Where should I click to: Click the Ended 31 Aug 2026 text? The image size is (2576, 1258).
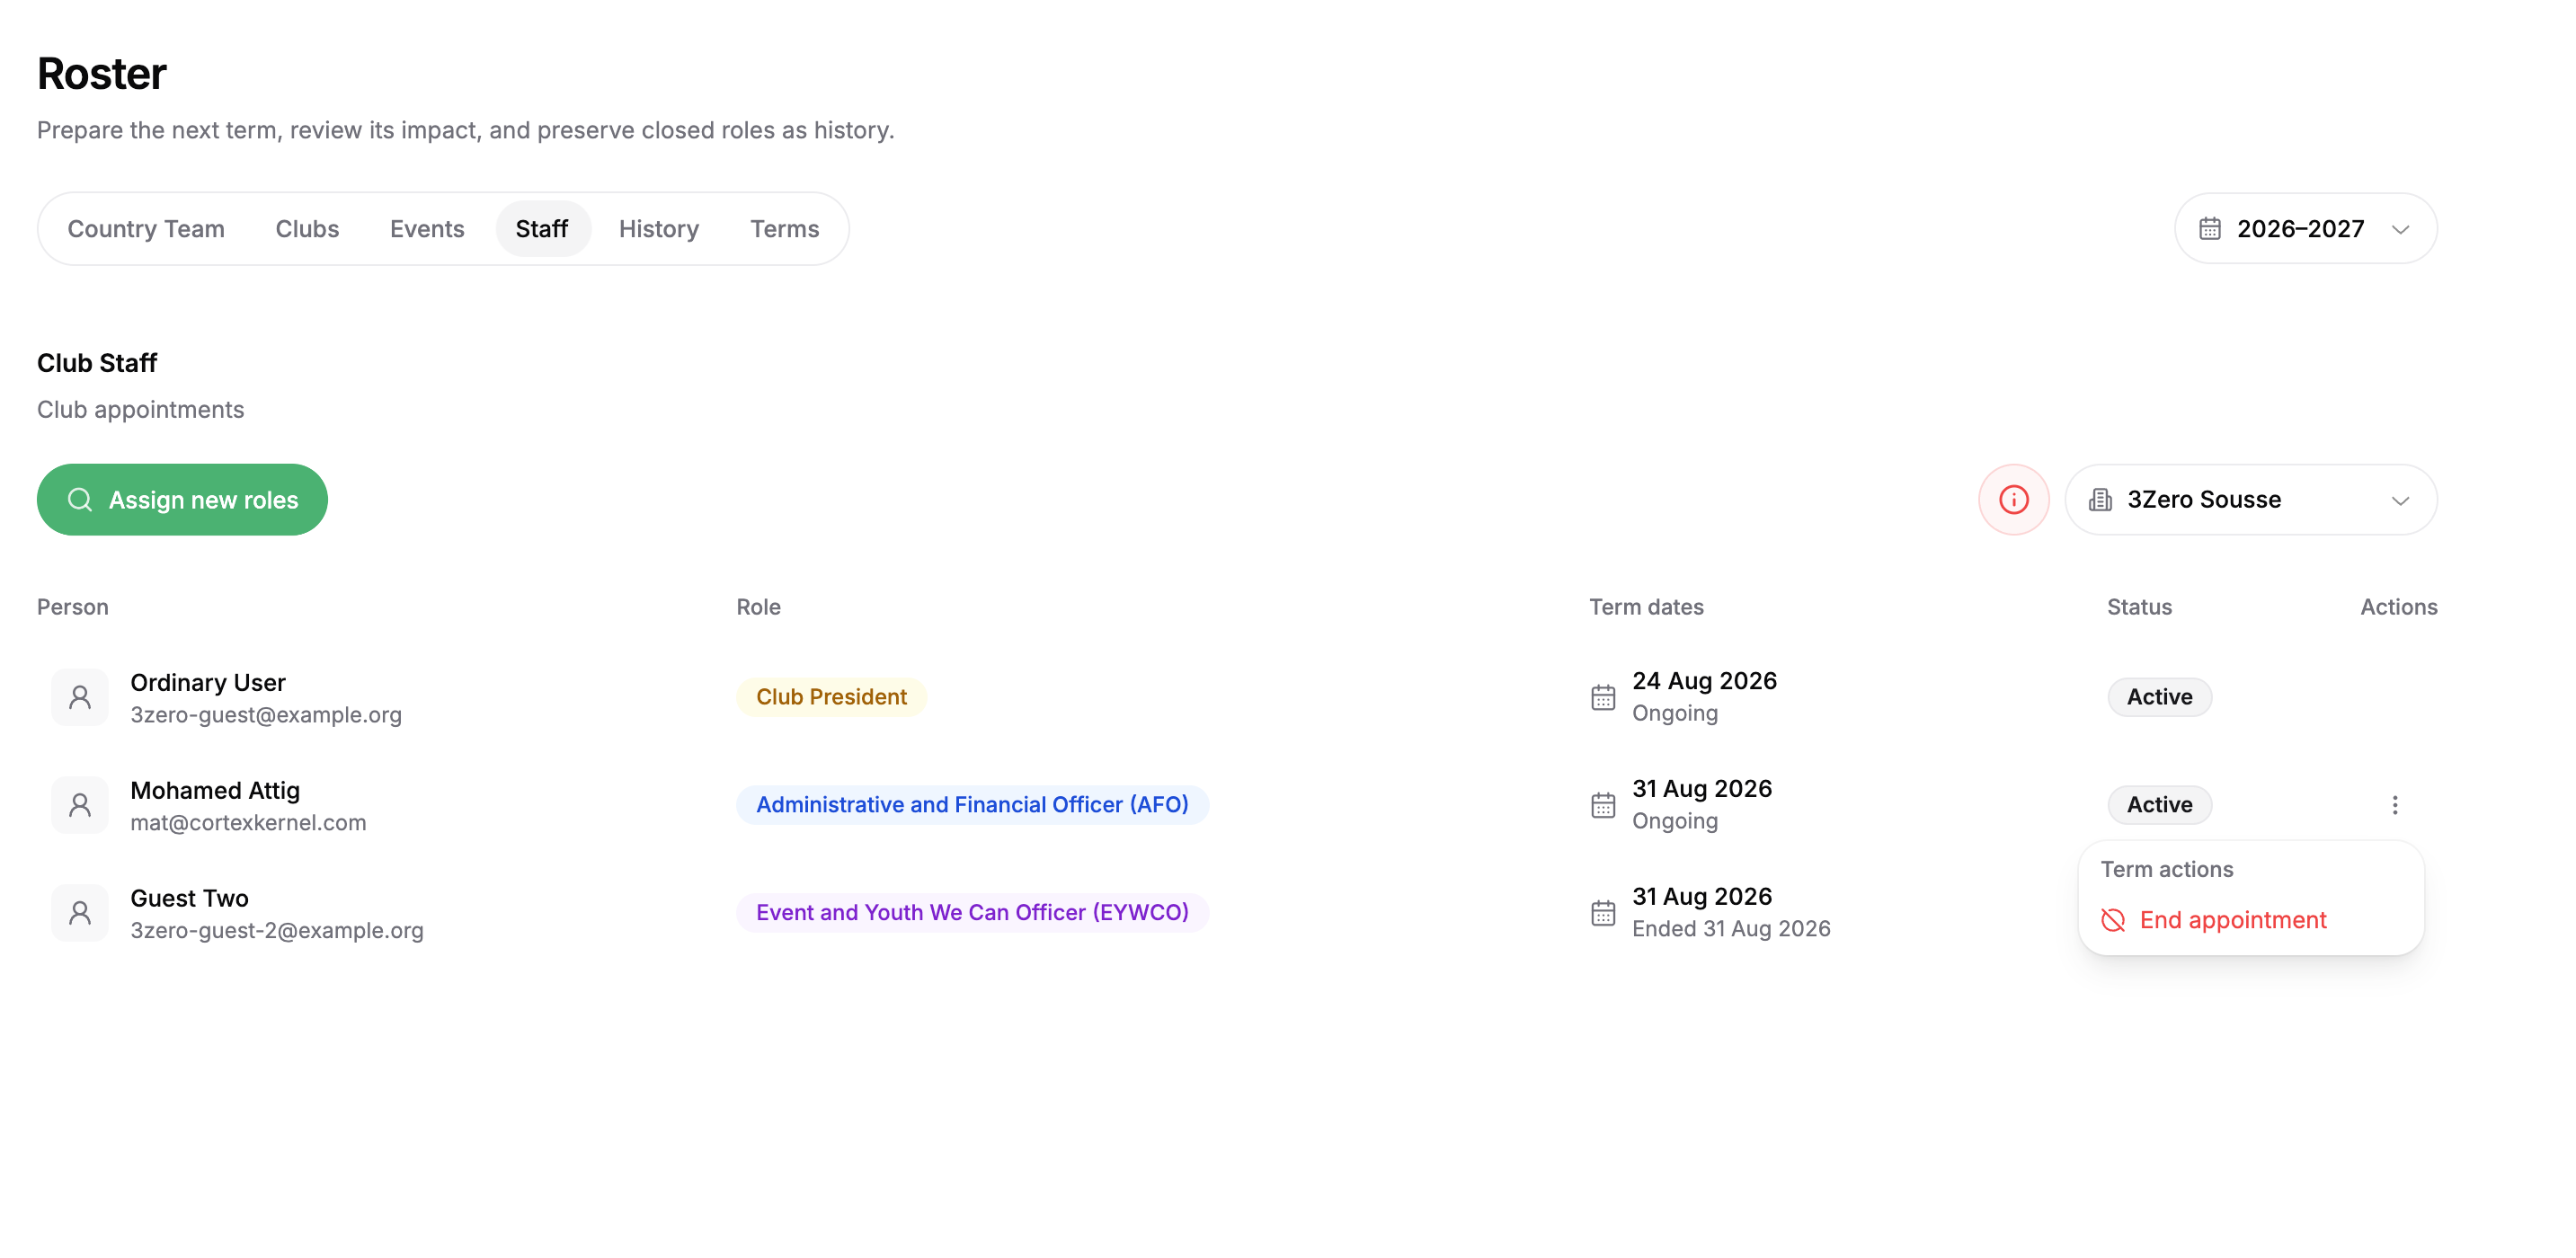pyautogui.click(x=1731, y=929)
